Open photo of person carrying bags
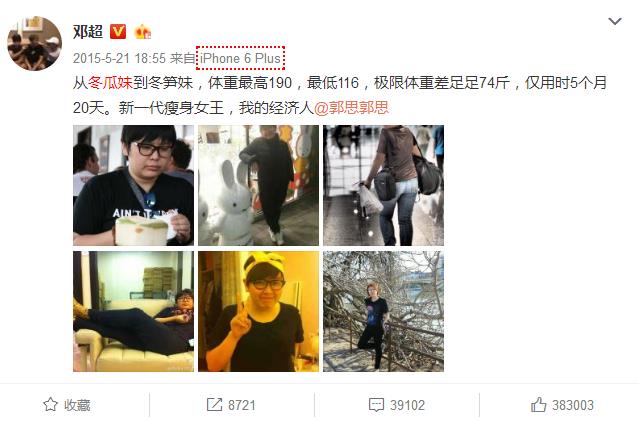639x421 pixels. [x=383, y=185]
